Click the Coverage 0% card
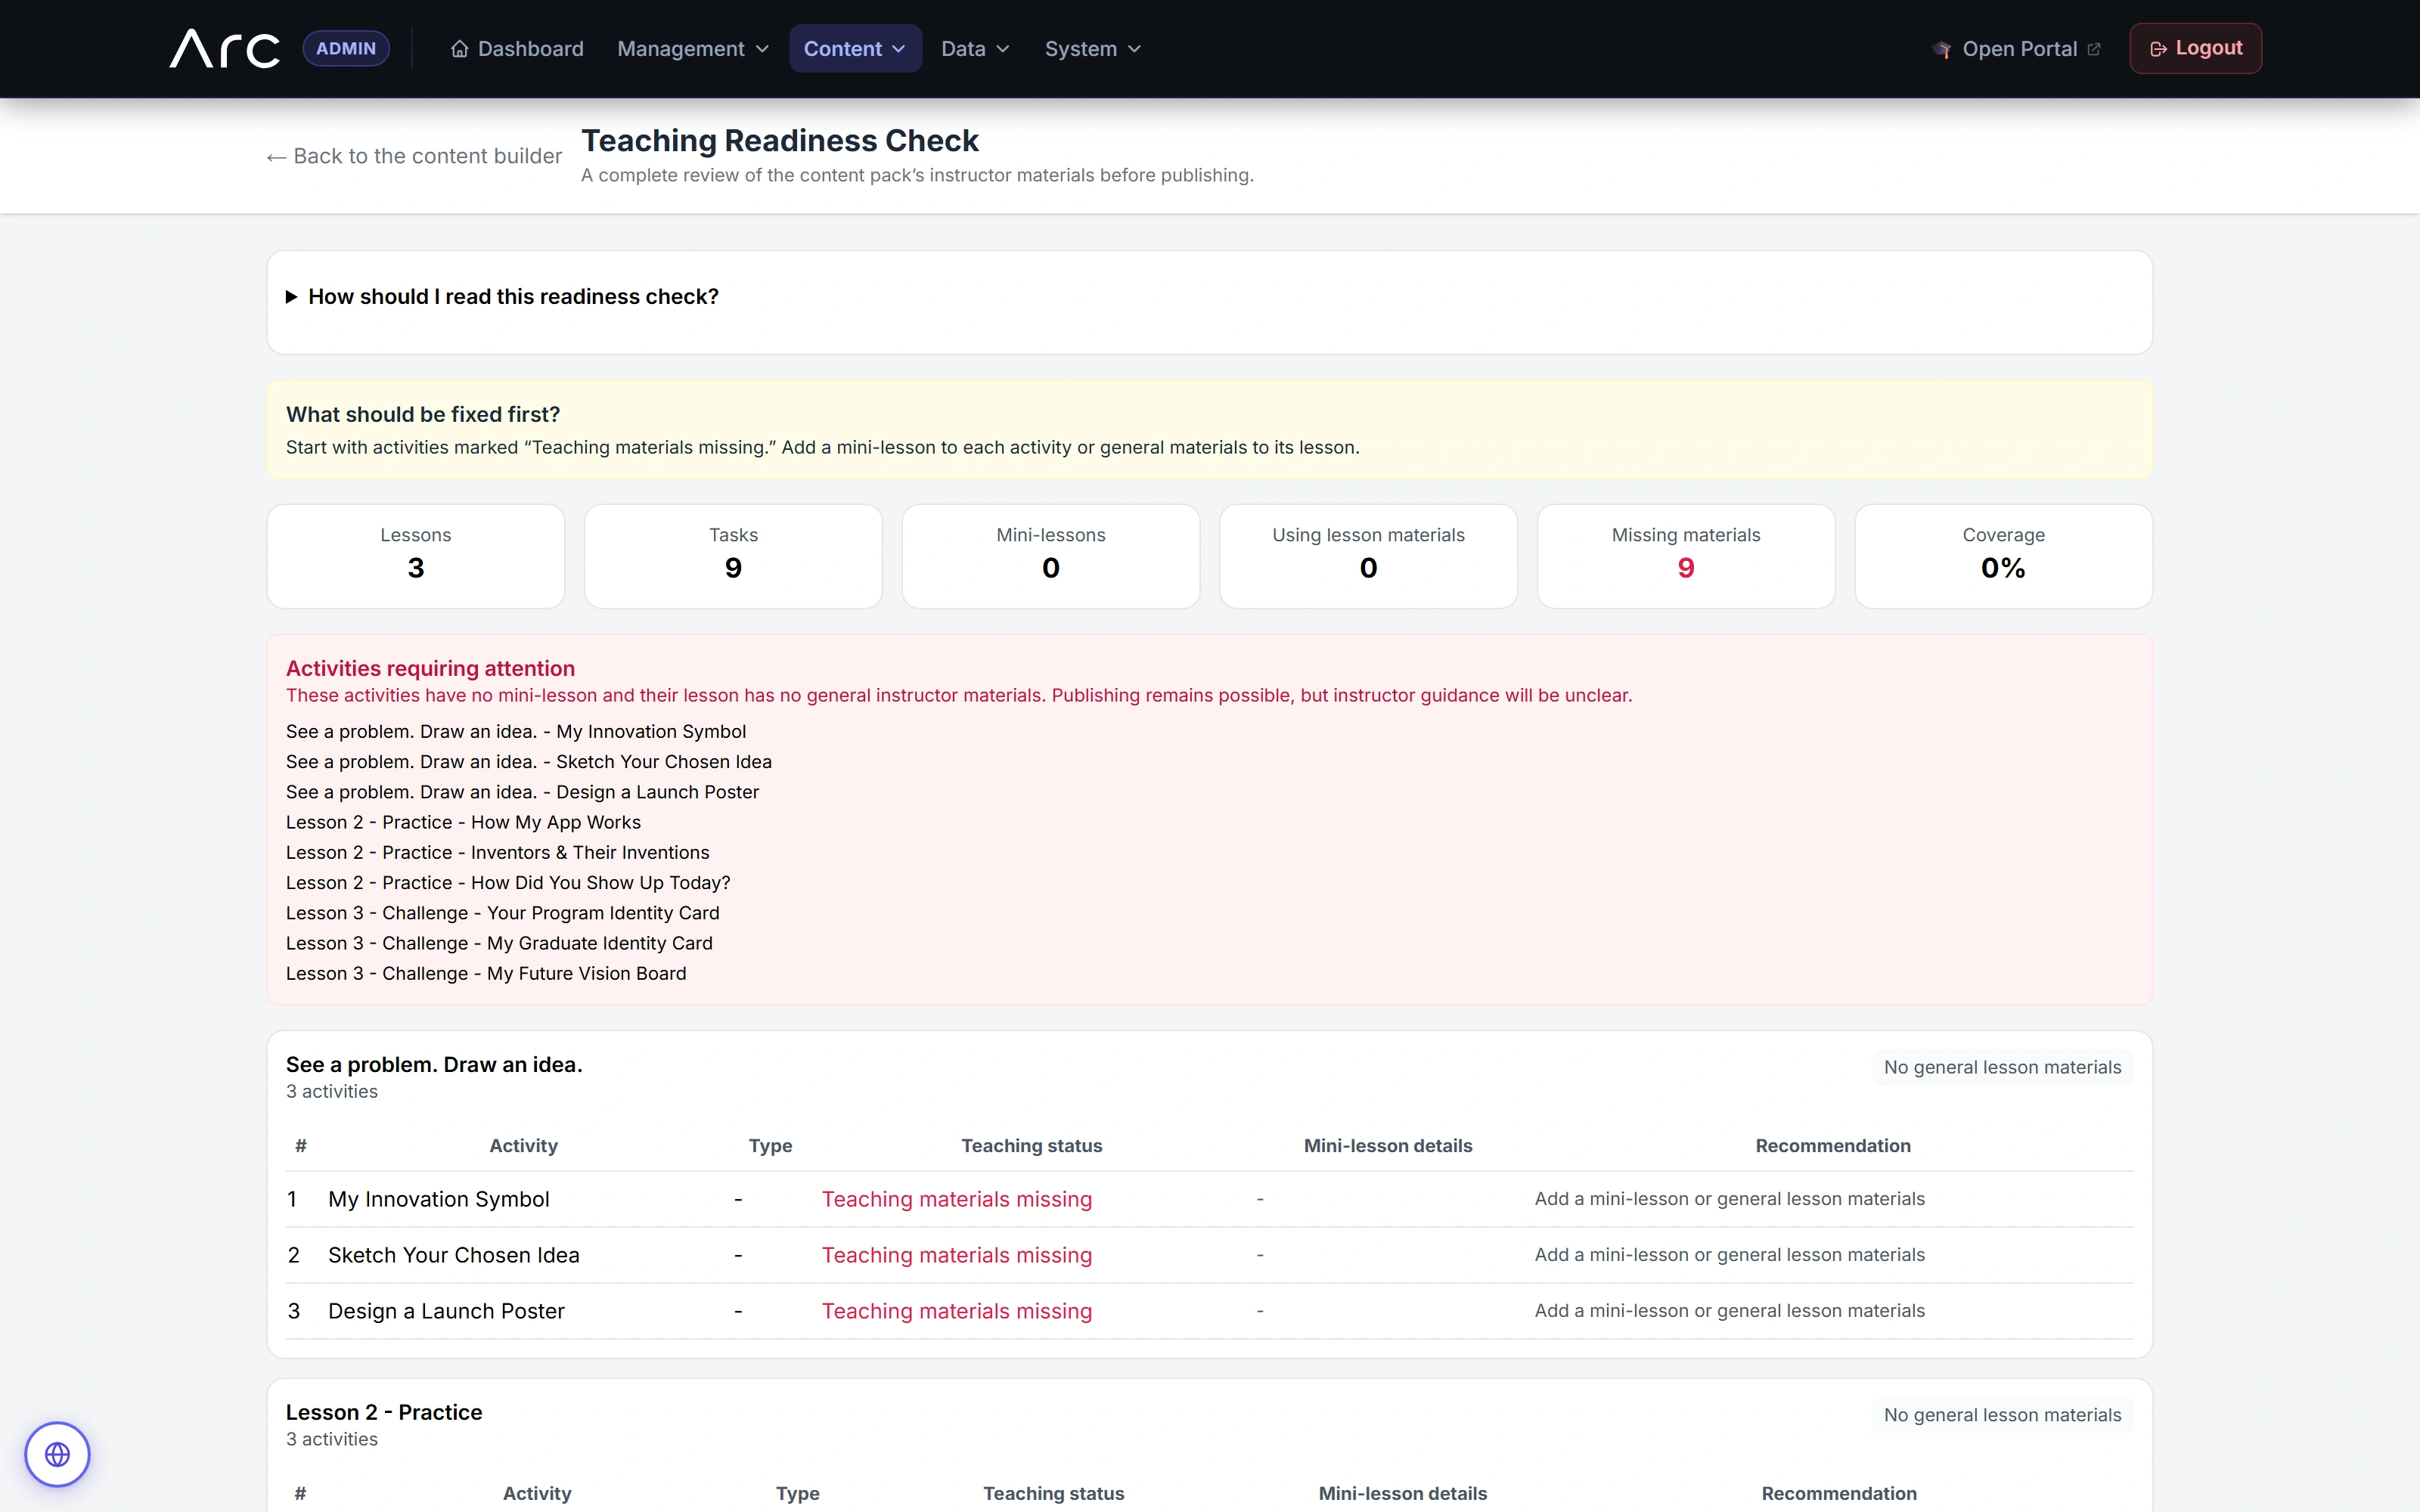 coord(2003,556)
